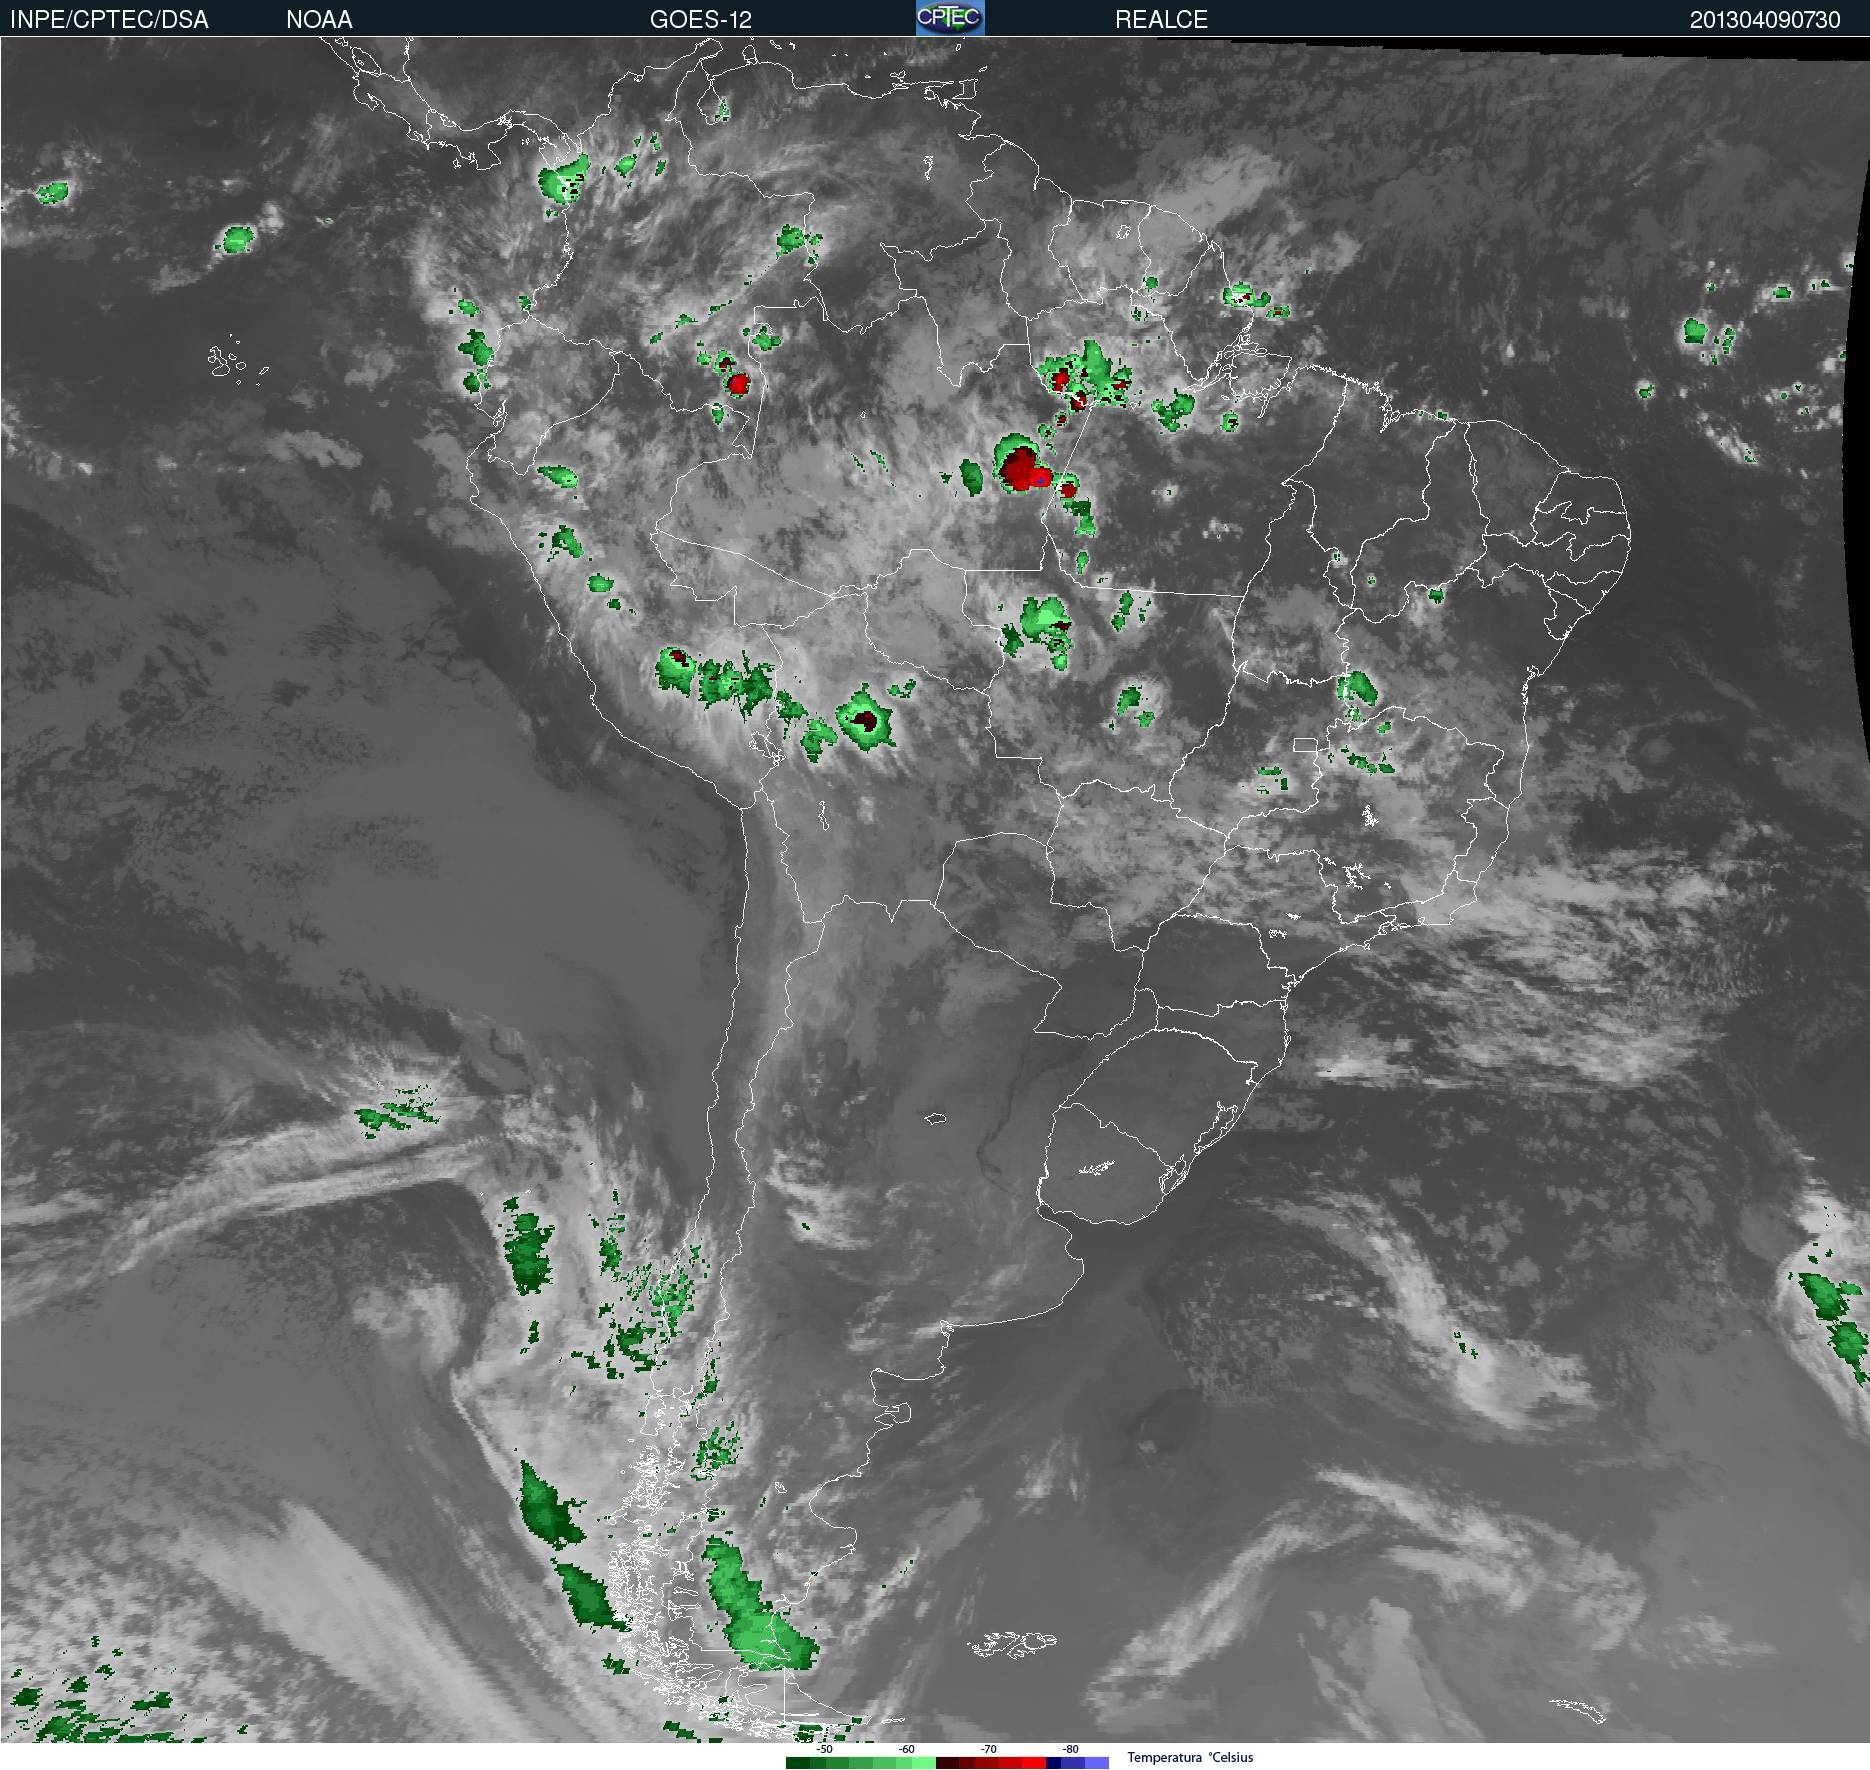
Task: Click the Temperatura °Celsius legend caption
Action: point(1190,1757)
